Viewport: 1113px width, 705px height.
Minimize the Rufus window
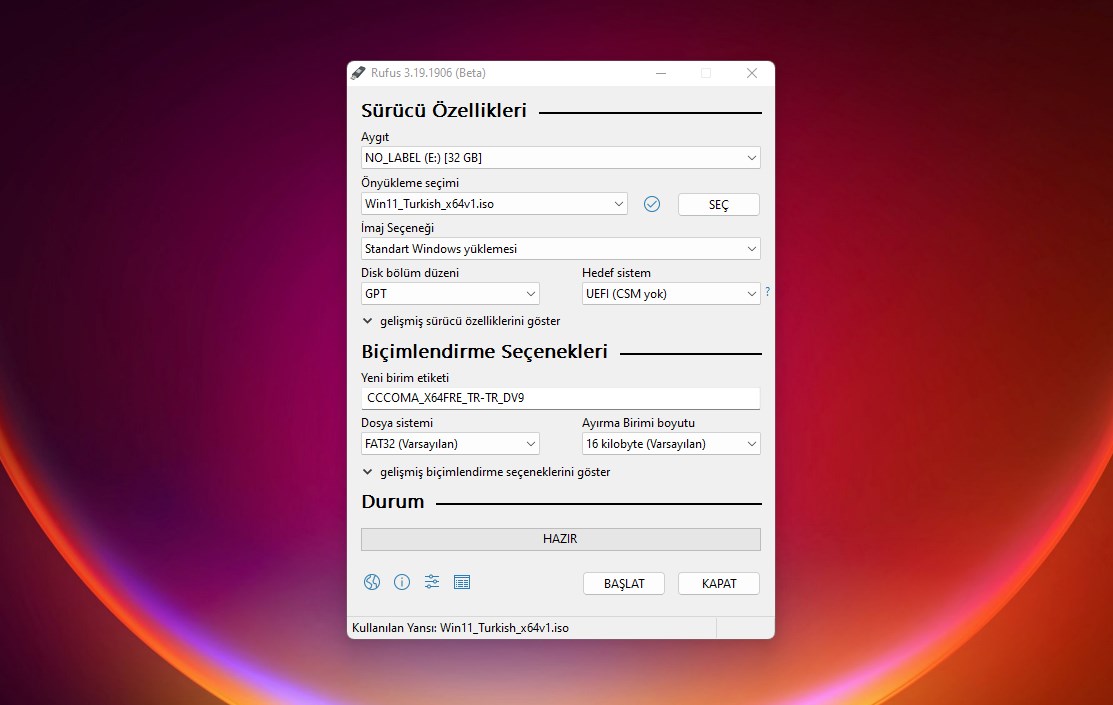[661, 73]
